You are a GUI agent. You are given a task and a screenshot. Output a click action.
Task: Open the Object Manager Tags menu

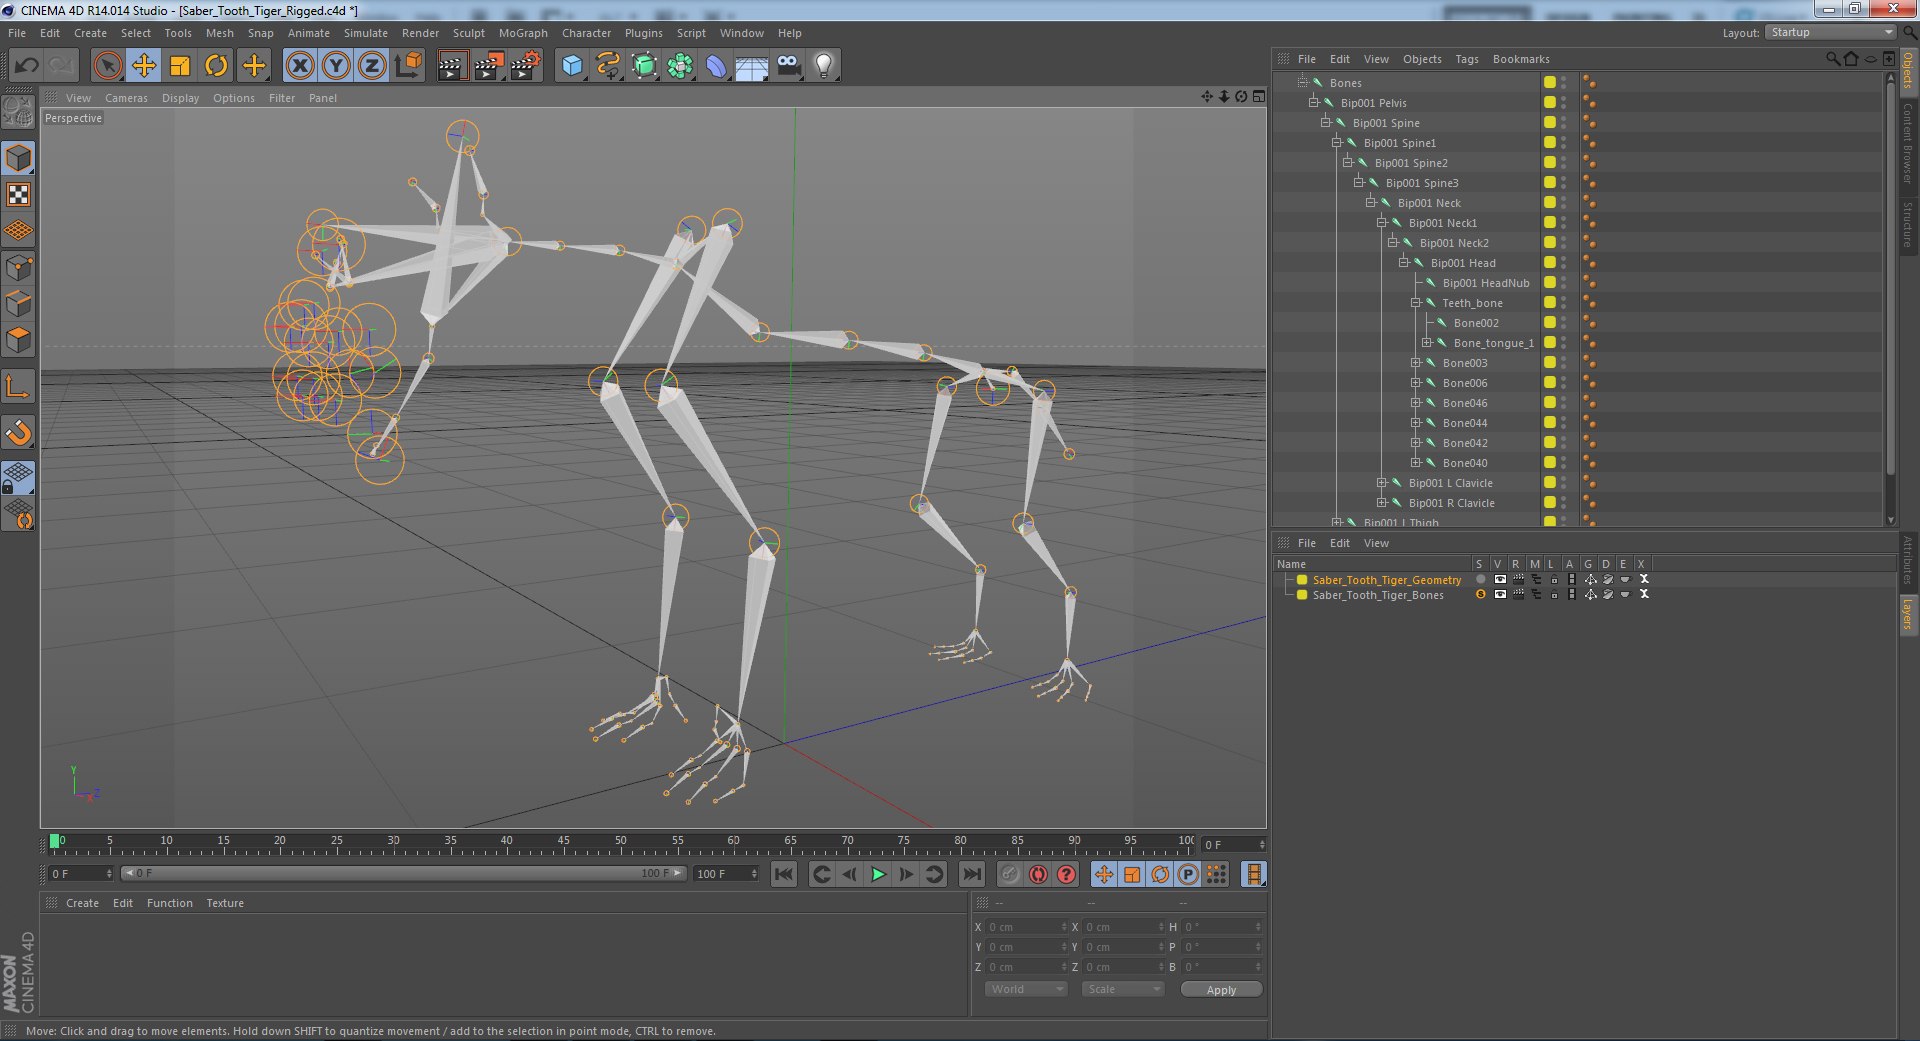click(x=1466, y=59)
